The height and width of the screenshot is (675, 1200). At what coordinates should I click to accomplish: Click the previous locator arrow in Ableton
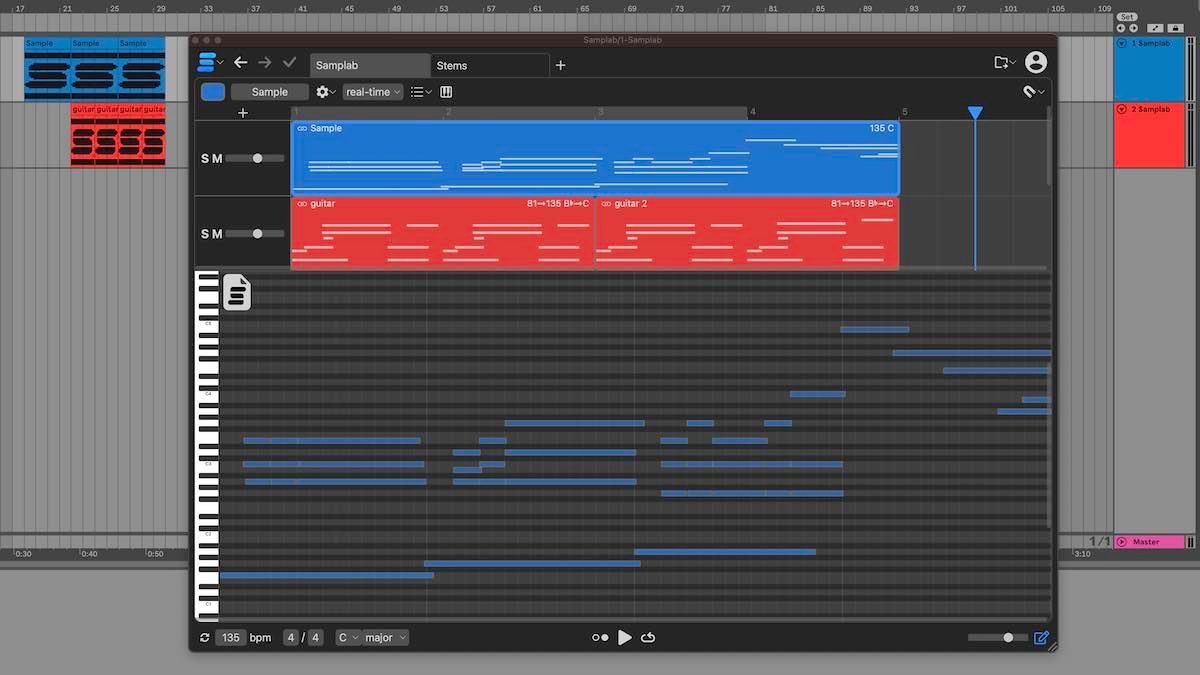(x=1121, y=28)
